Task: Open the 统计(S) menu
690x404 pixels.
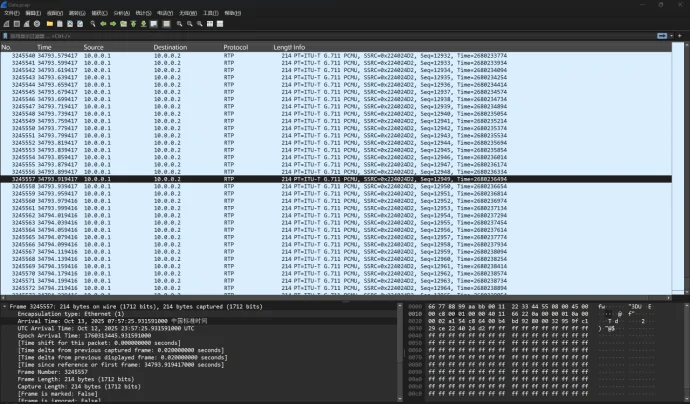Action: tap(143, 13)
